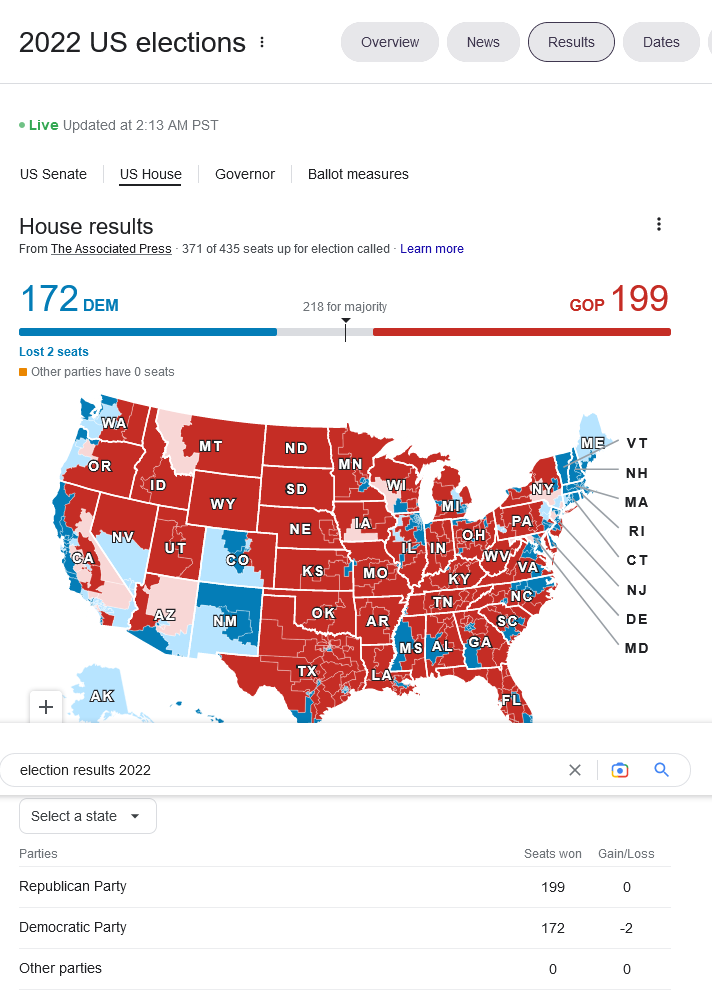Open House results more options menu
Screen dimensions: 712x996
coord(658,224)
